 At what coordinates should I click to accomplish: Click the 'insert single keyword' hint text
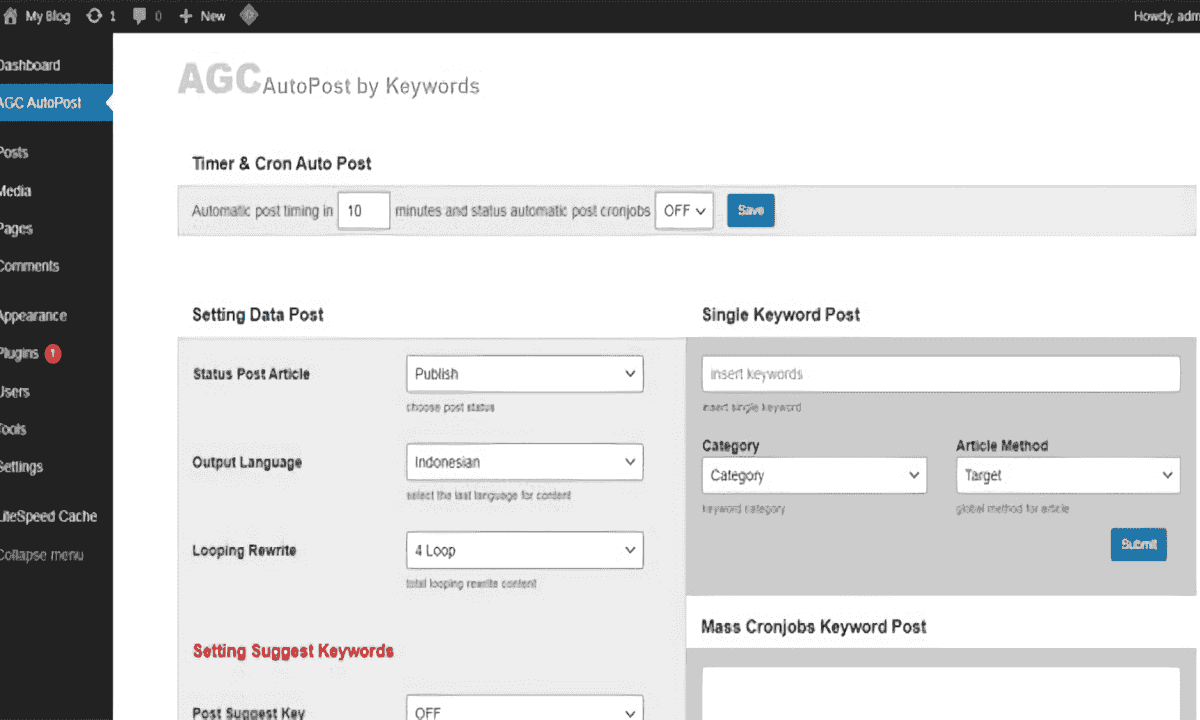click(751, 408)
